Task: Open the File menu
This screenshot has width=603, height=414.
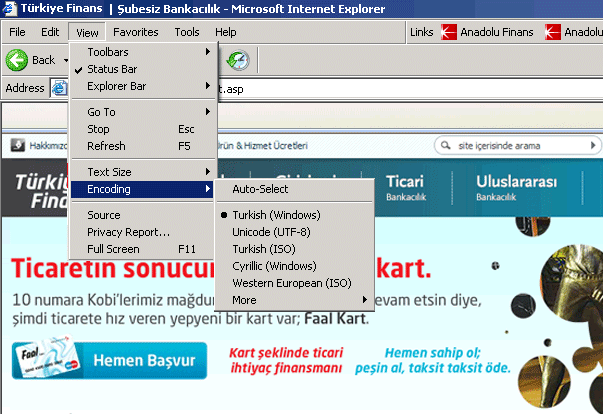Action: tap(17, 32)
